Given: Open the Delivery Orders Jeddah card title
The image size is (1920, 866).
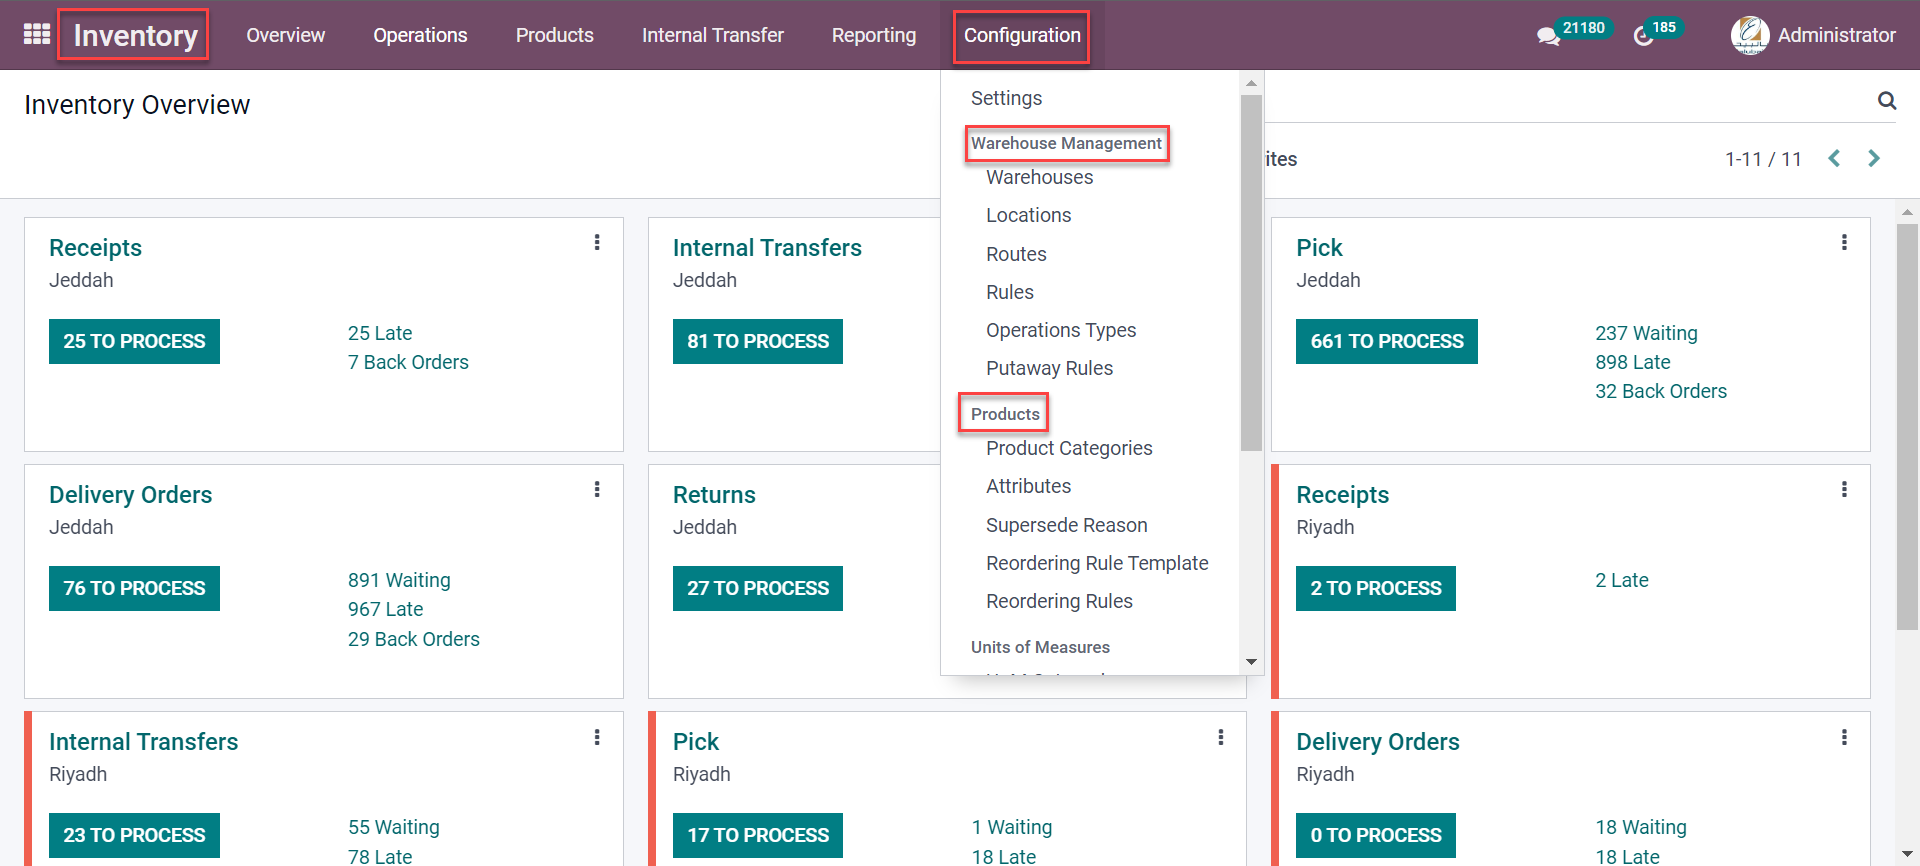Looking at the screenshot, I should coord(130,495).
